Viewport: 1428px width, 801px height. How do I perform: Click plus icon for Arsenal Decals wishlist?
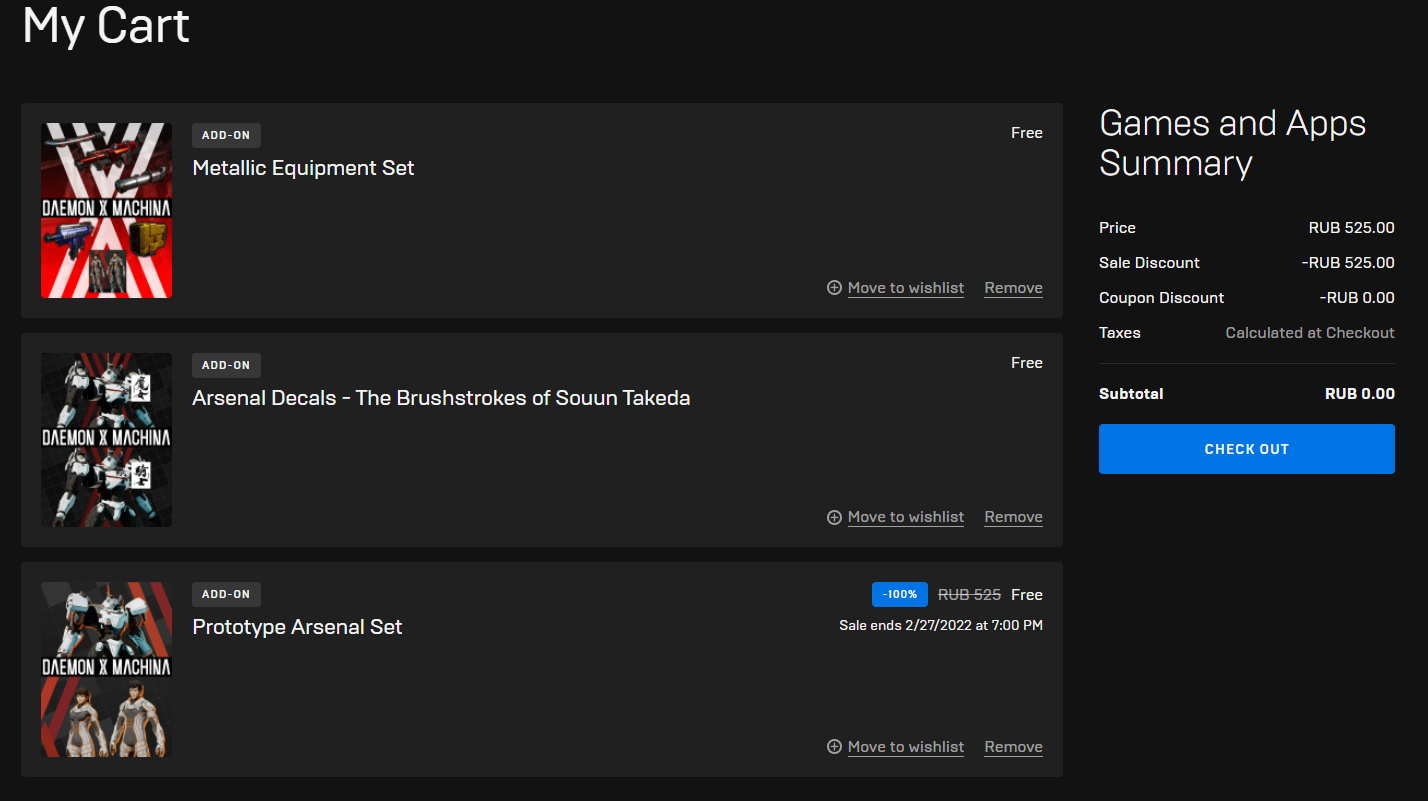[x=834, y=517]
